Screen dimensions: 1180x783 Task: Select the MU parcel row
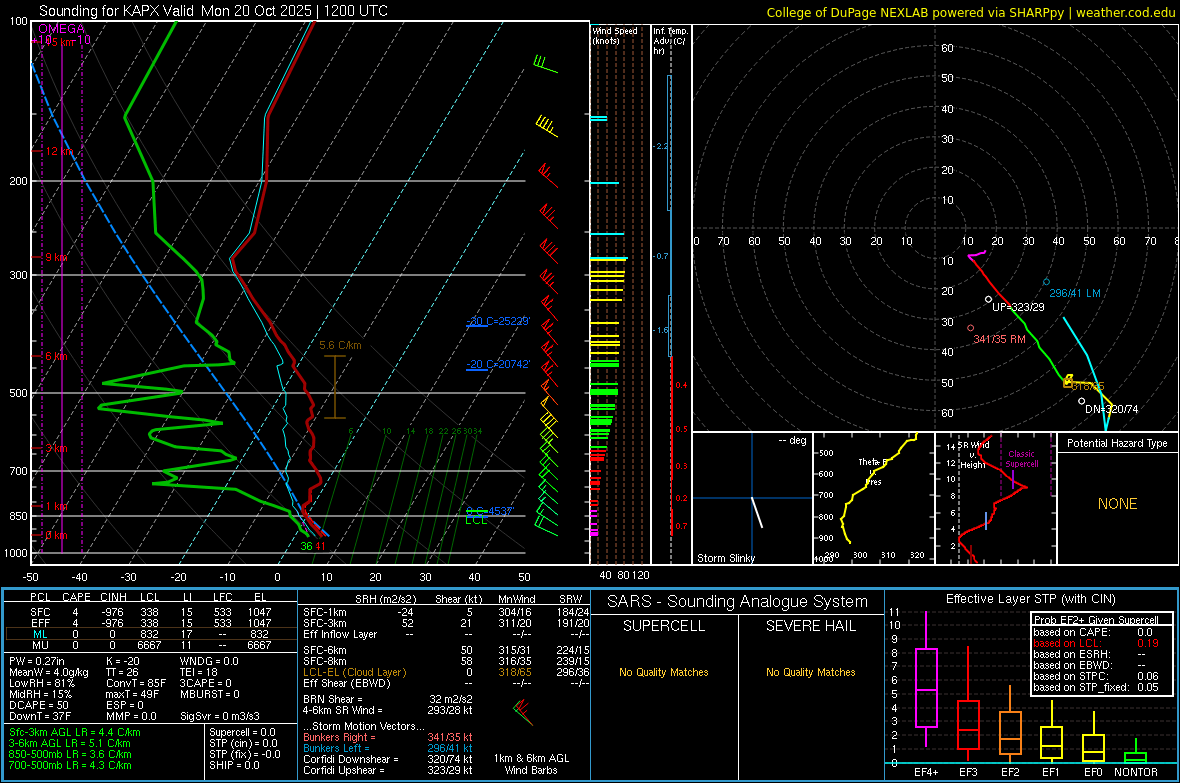(151, 645)
